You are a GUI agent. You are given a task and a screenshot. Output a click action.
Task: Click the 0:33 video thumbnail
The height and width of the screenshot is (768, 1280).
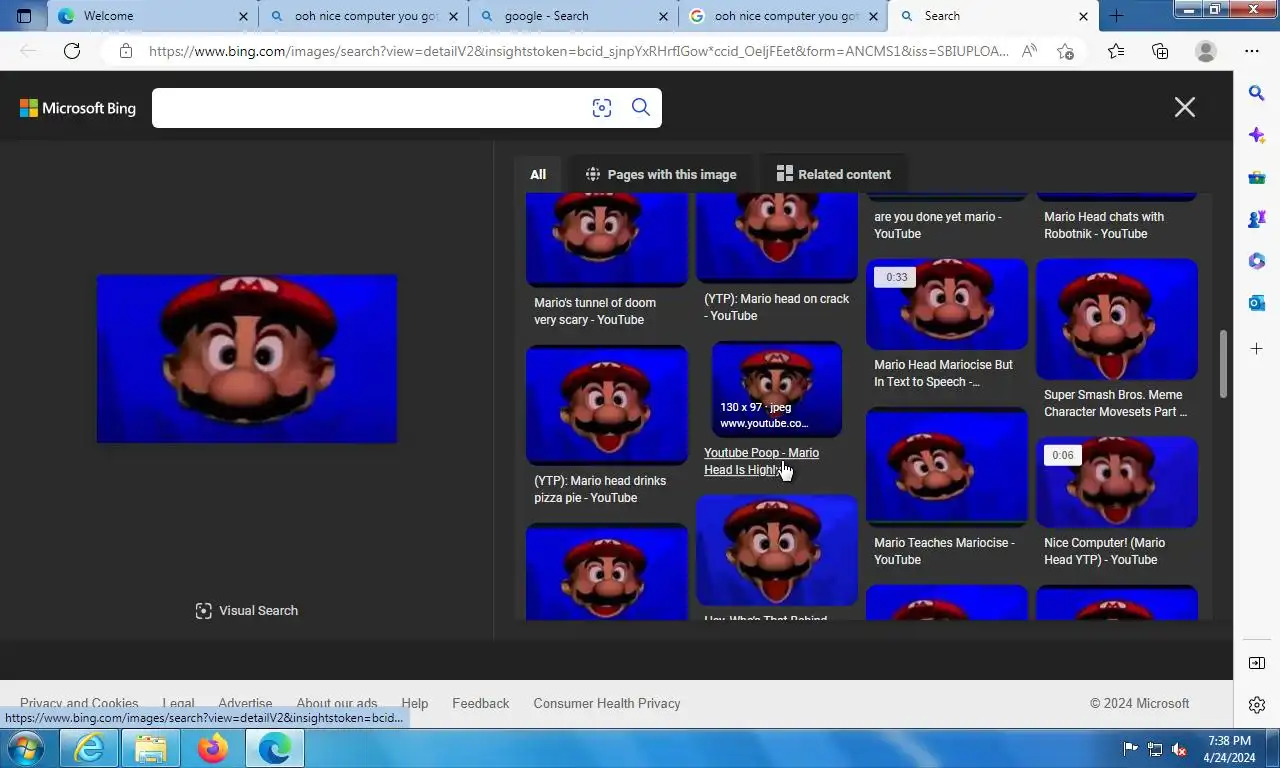pos(947,305)
